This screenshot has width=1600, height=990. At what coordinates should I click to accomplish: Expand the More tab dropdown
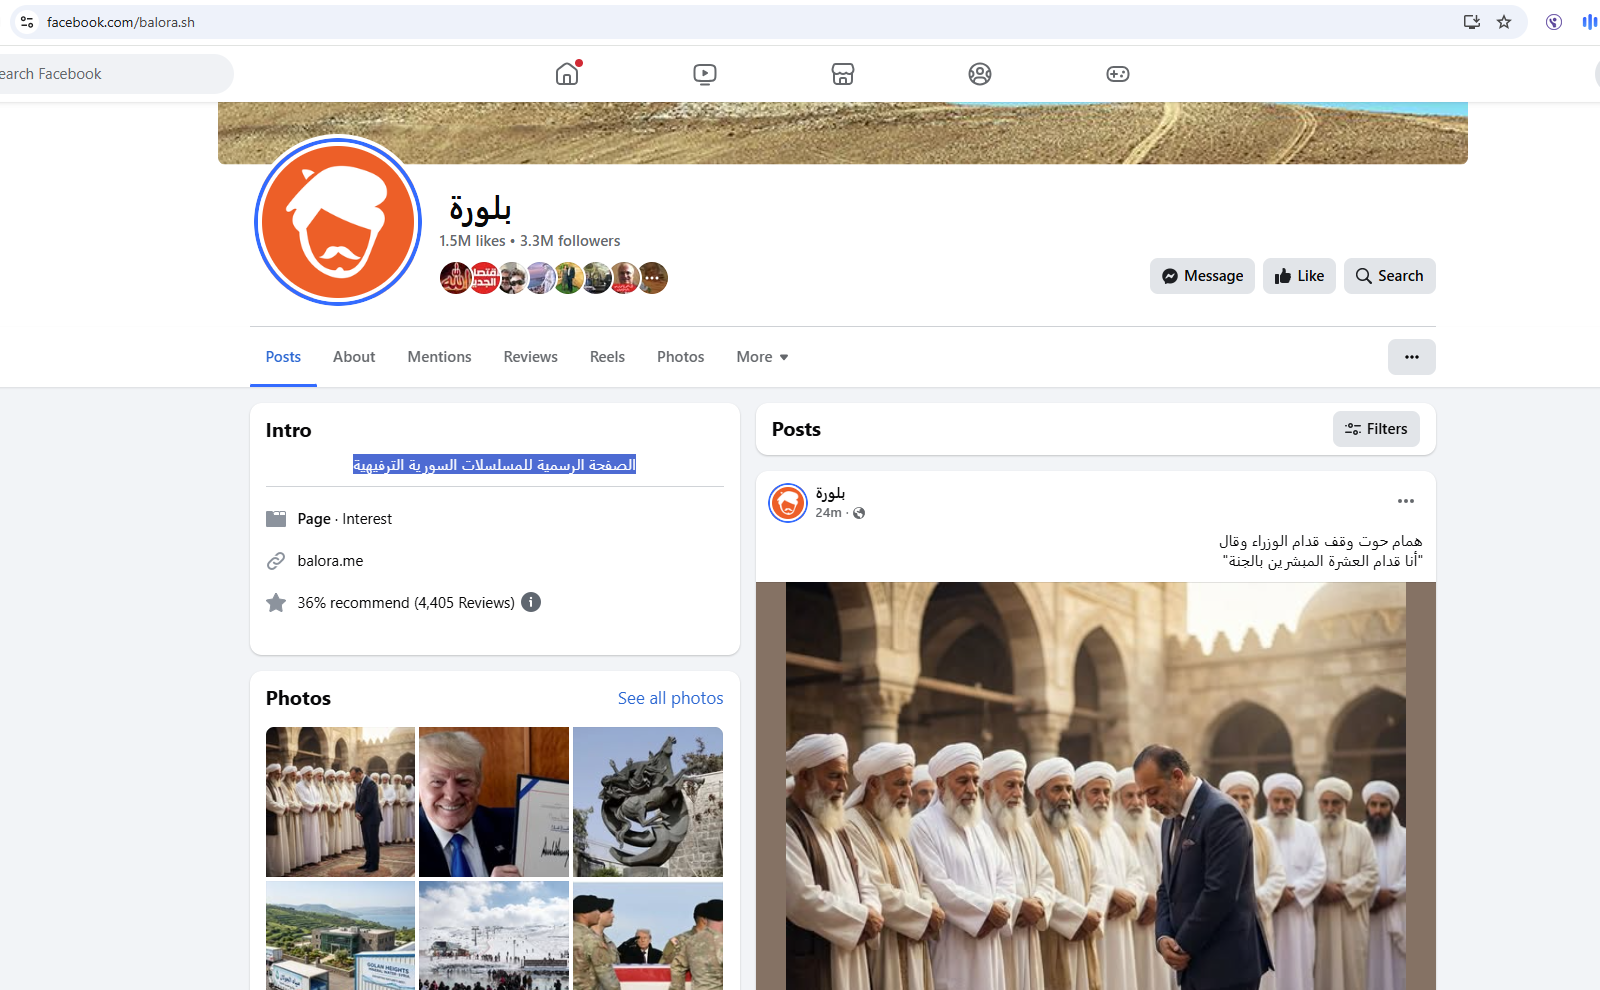coord(761,356)
